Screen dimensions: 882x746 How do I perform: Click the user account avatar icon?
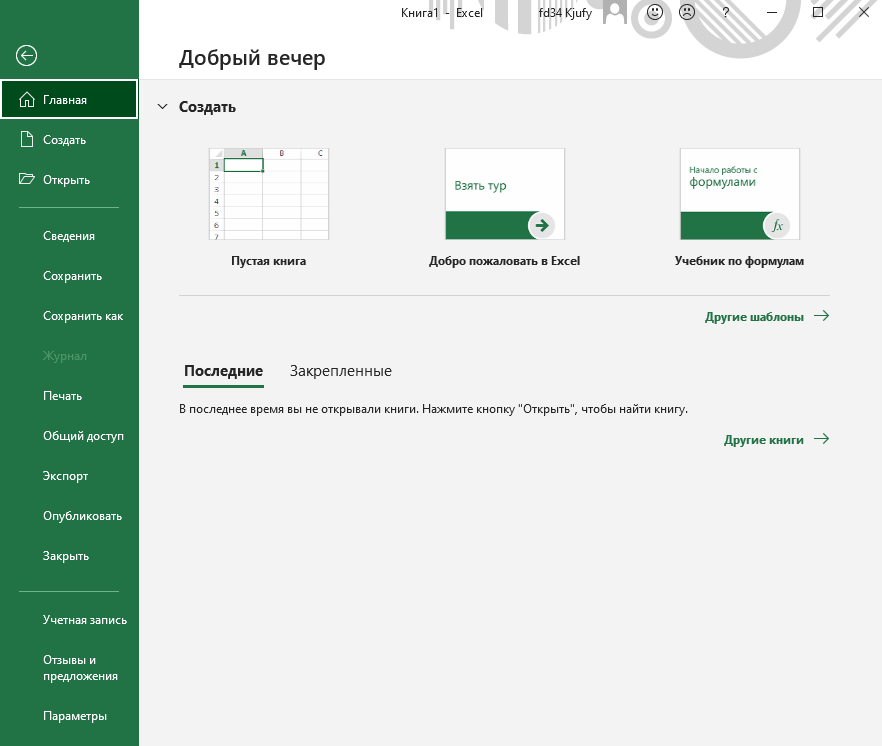point(617,13)
